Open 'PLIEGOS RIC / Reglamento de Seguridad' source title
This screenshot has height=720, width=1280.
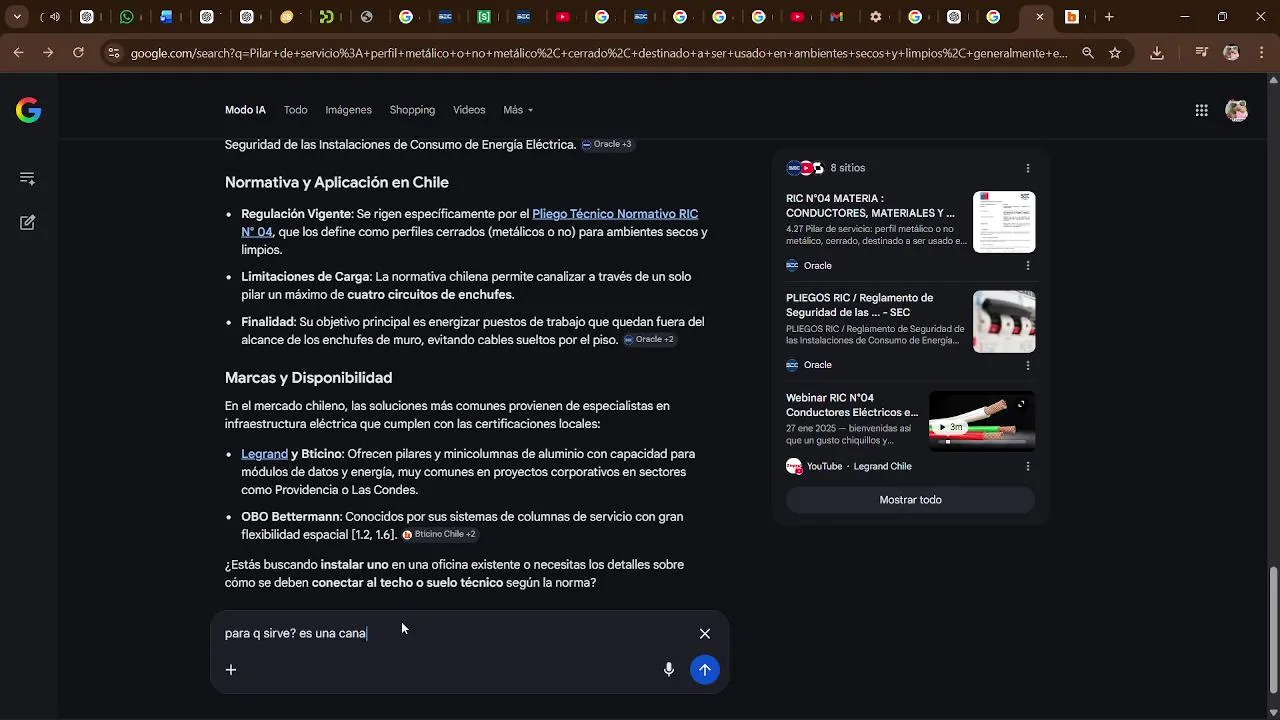coord(860,305)
